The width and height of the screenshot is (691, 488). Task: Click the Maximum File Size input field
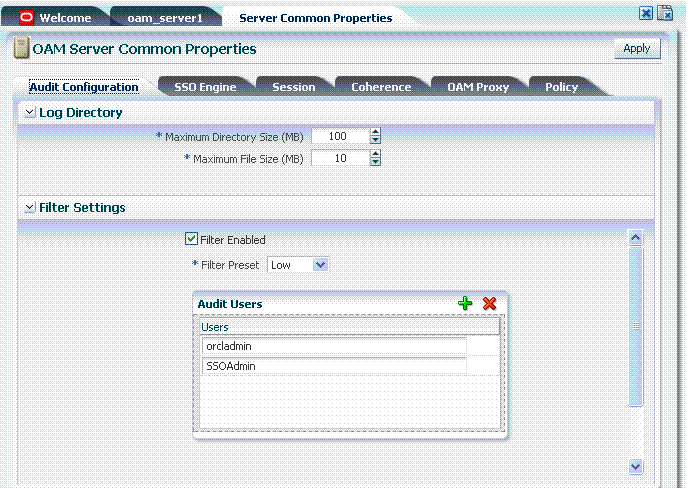coord(340,158)
